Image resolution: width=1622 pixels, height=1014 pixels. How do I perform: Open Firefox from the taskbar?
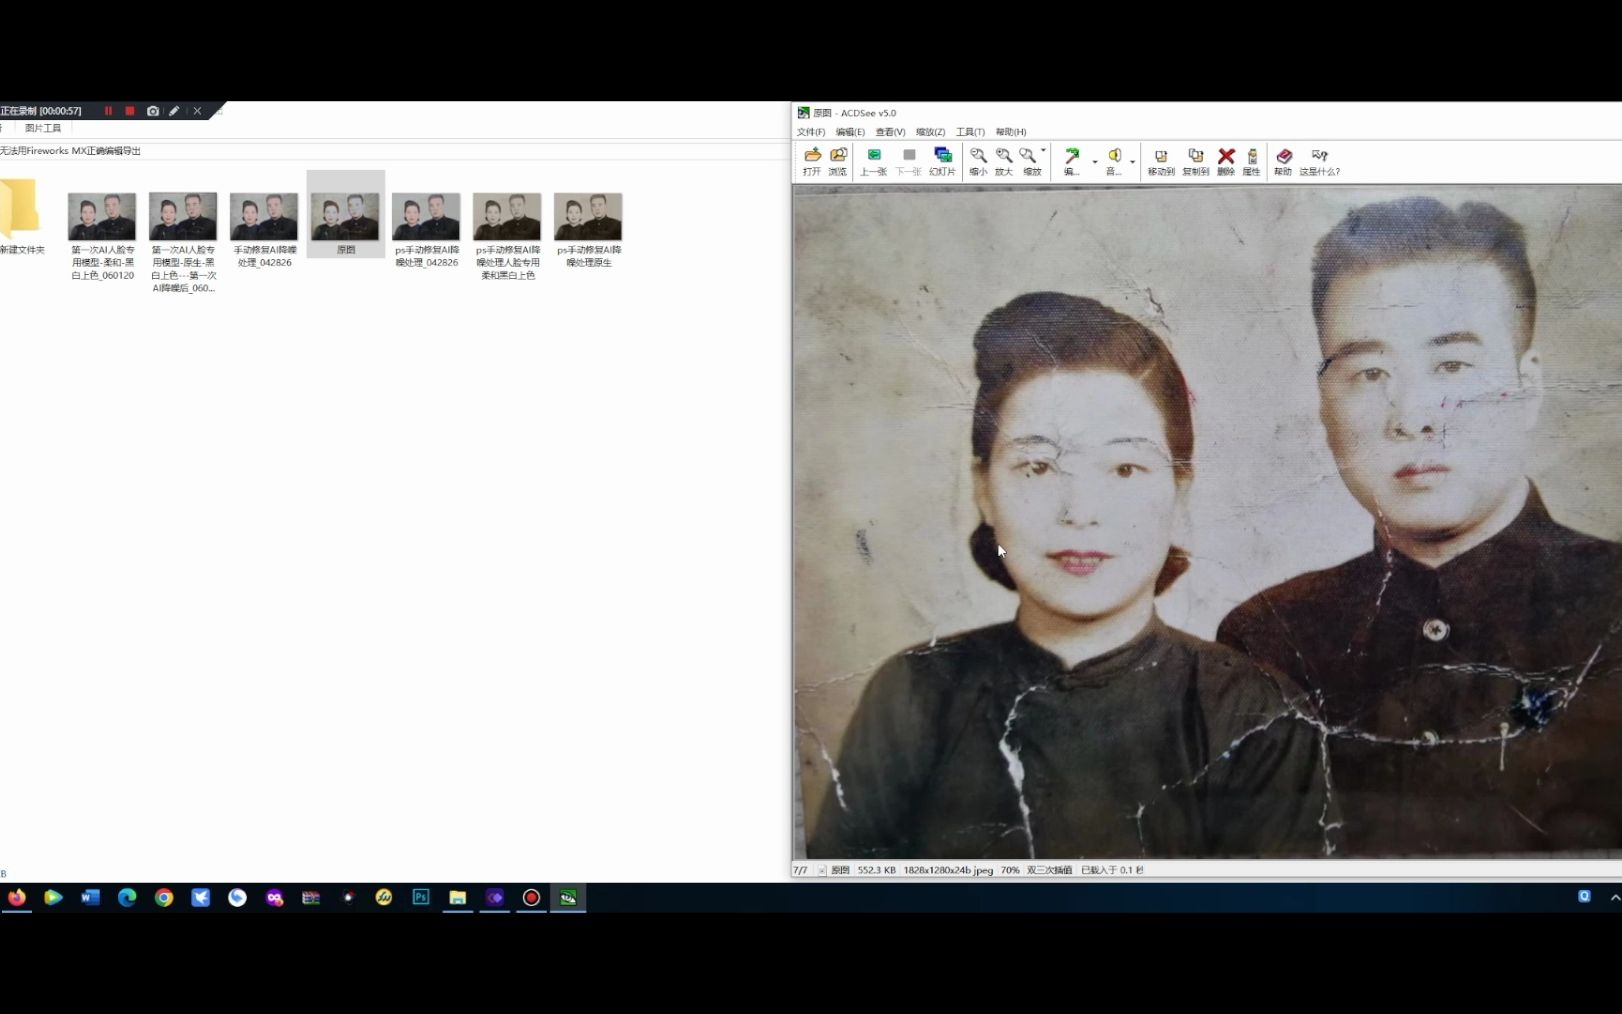click(17, 898)
